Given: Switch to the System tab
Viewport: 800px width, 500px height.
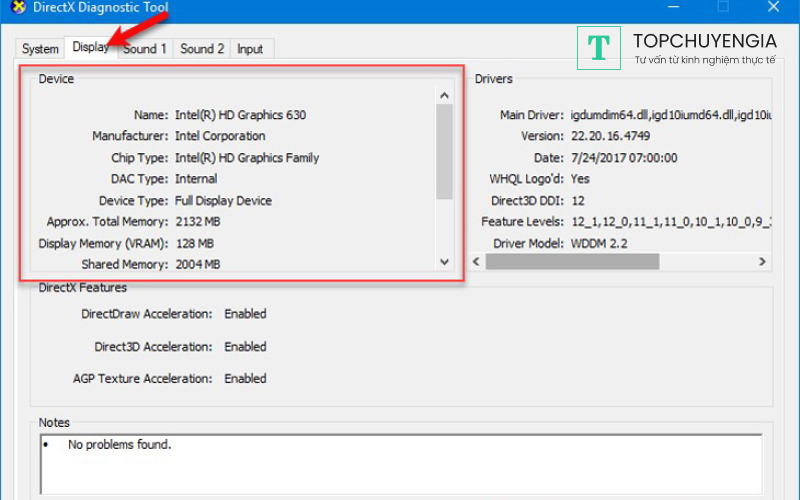Looking at the screenshot, I should click(40, 49).
